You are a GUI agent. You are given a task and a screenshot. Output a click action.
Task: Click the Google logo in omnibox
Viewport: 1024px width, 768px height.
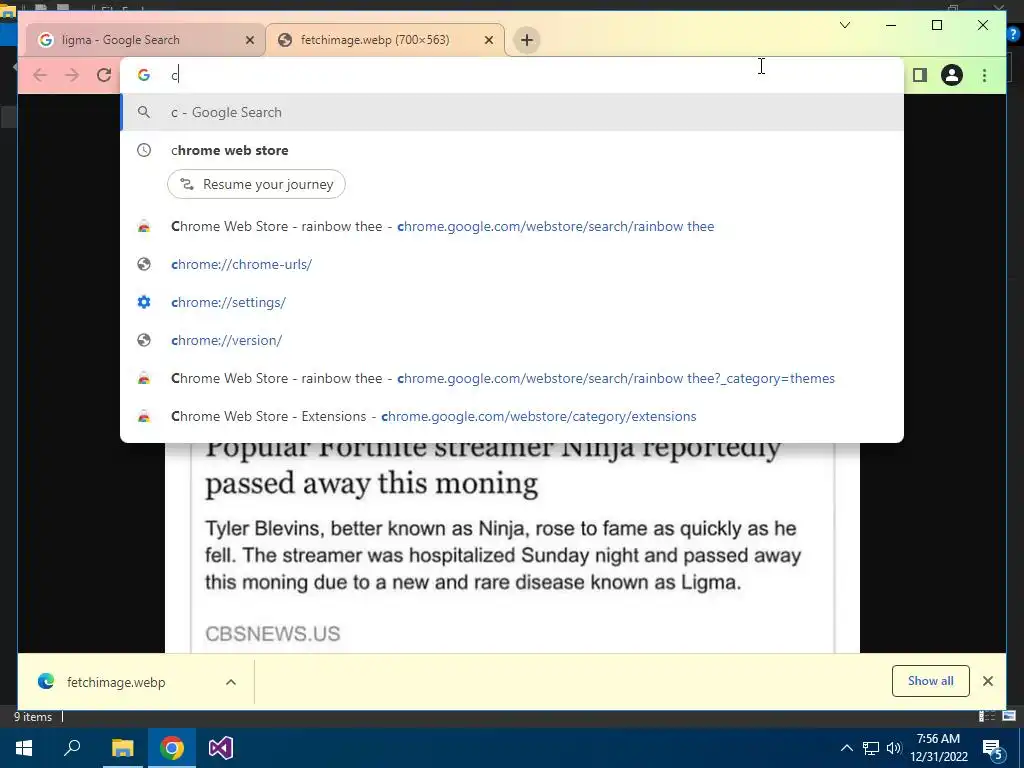click(144, 75)
